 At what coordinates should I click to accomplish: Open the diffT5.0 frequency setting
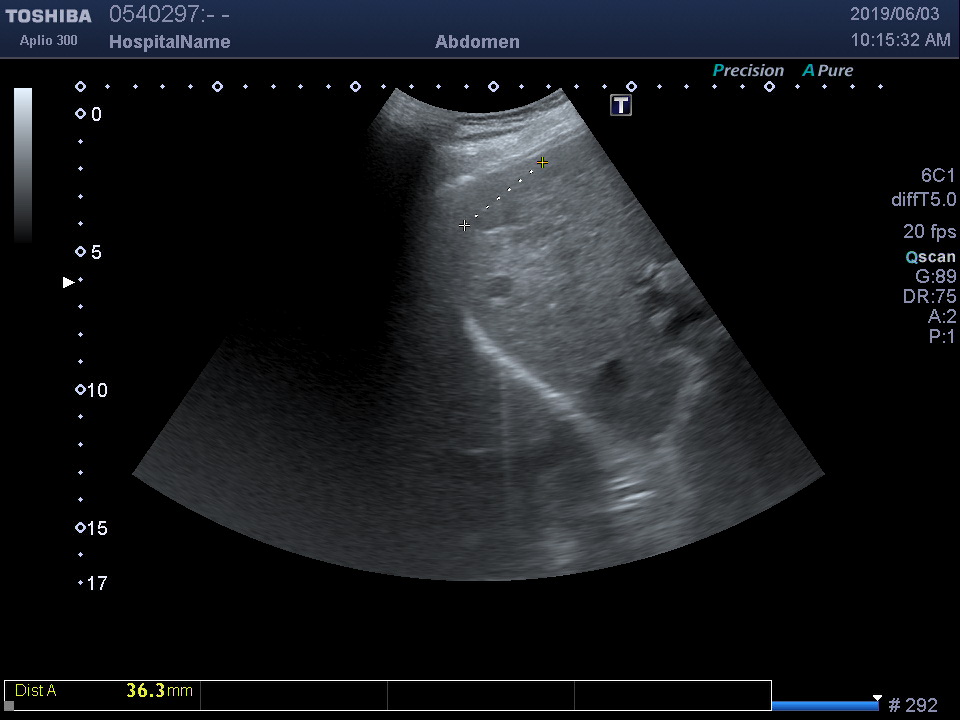pyautogui.click(x=923, y=200)
